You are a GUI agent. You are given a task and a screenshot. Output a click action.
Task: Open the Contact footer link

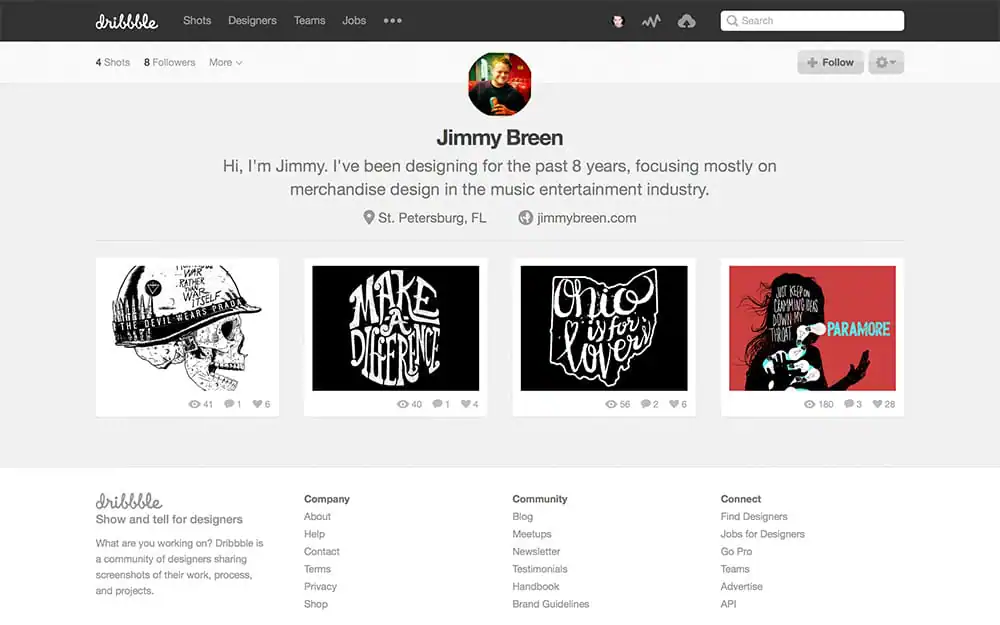coord(321,552)
